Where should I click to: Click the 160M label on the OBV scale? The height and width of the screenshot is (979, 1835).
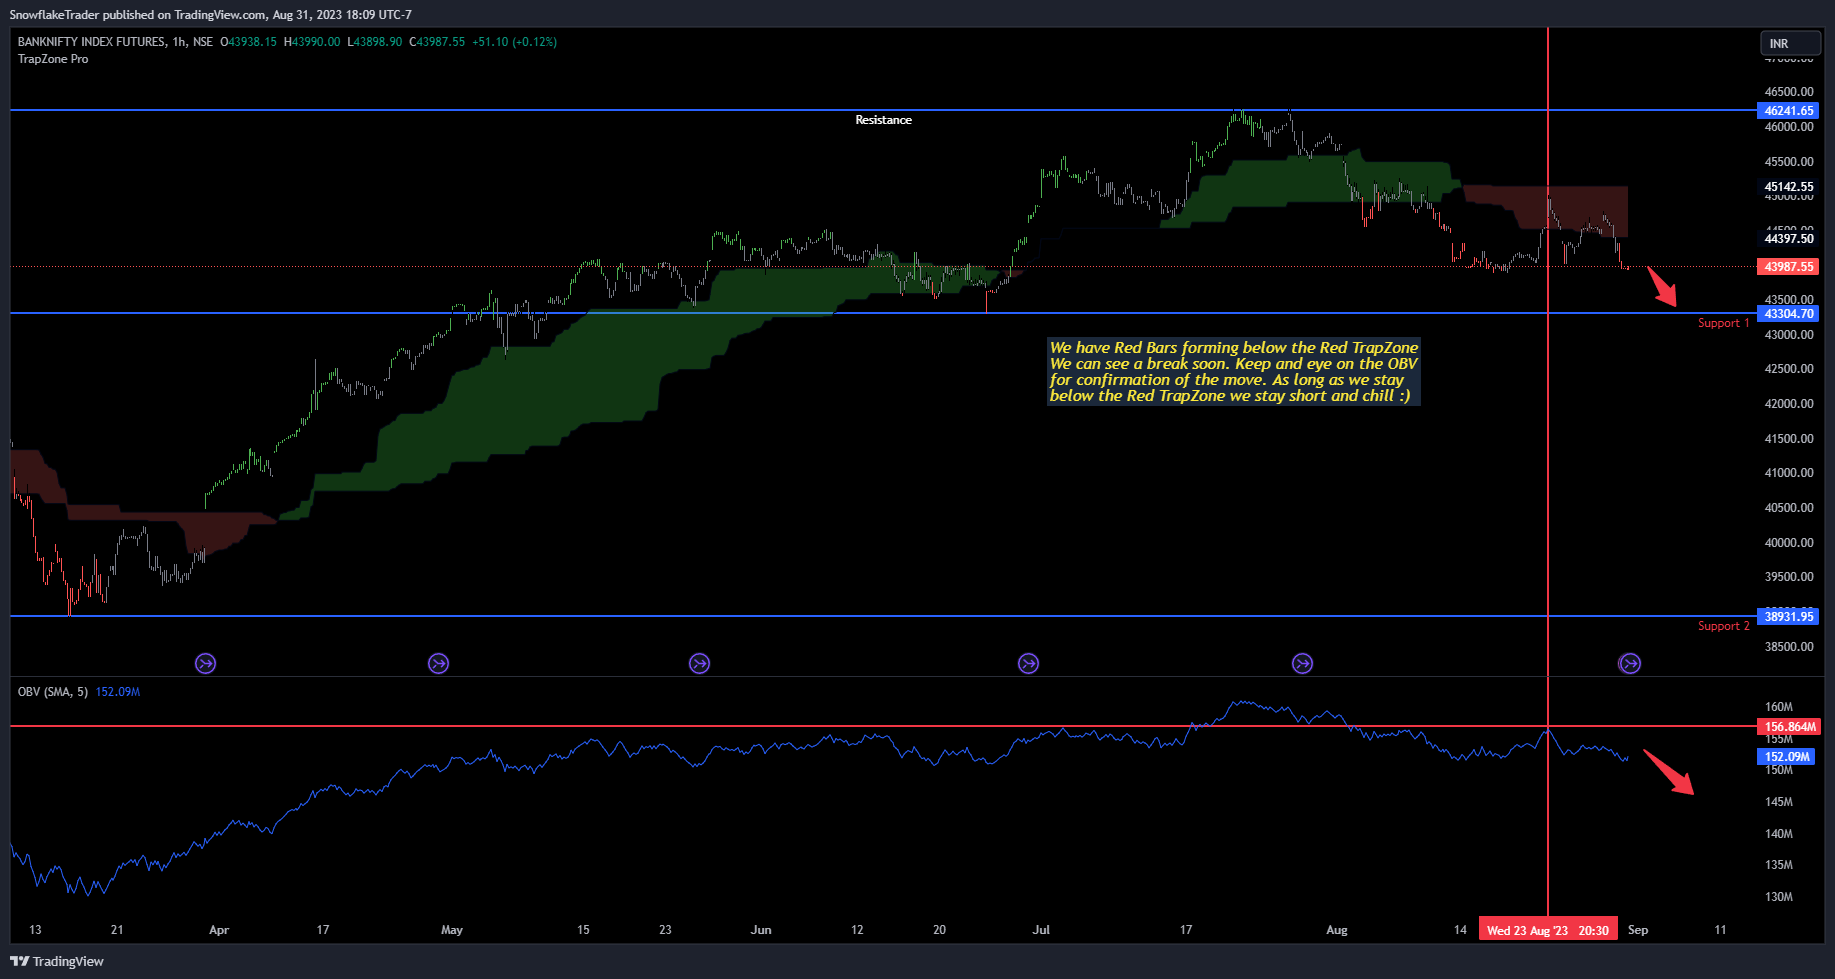click(1779, 707)
